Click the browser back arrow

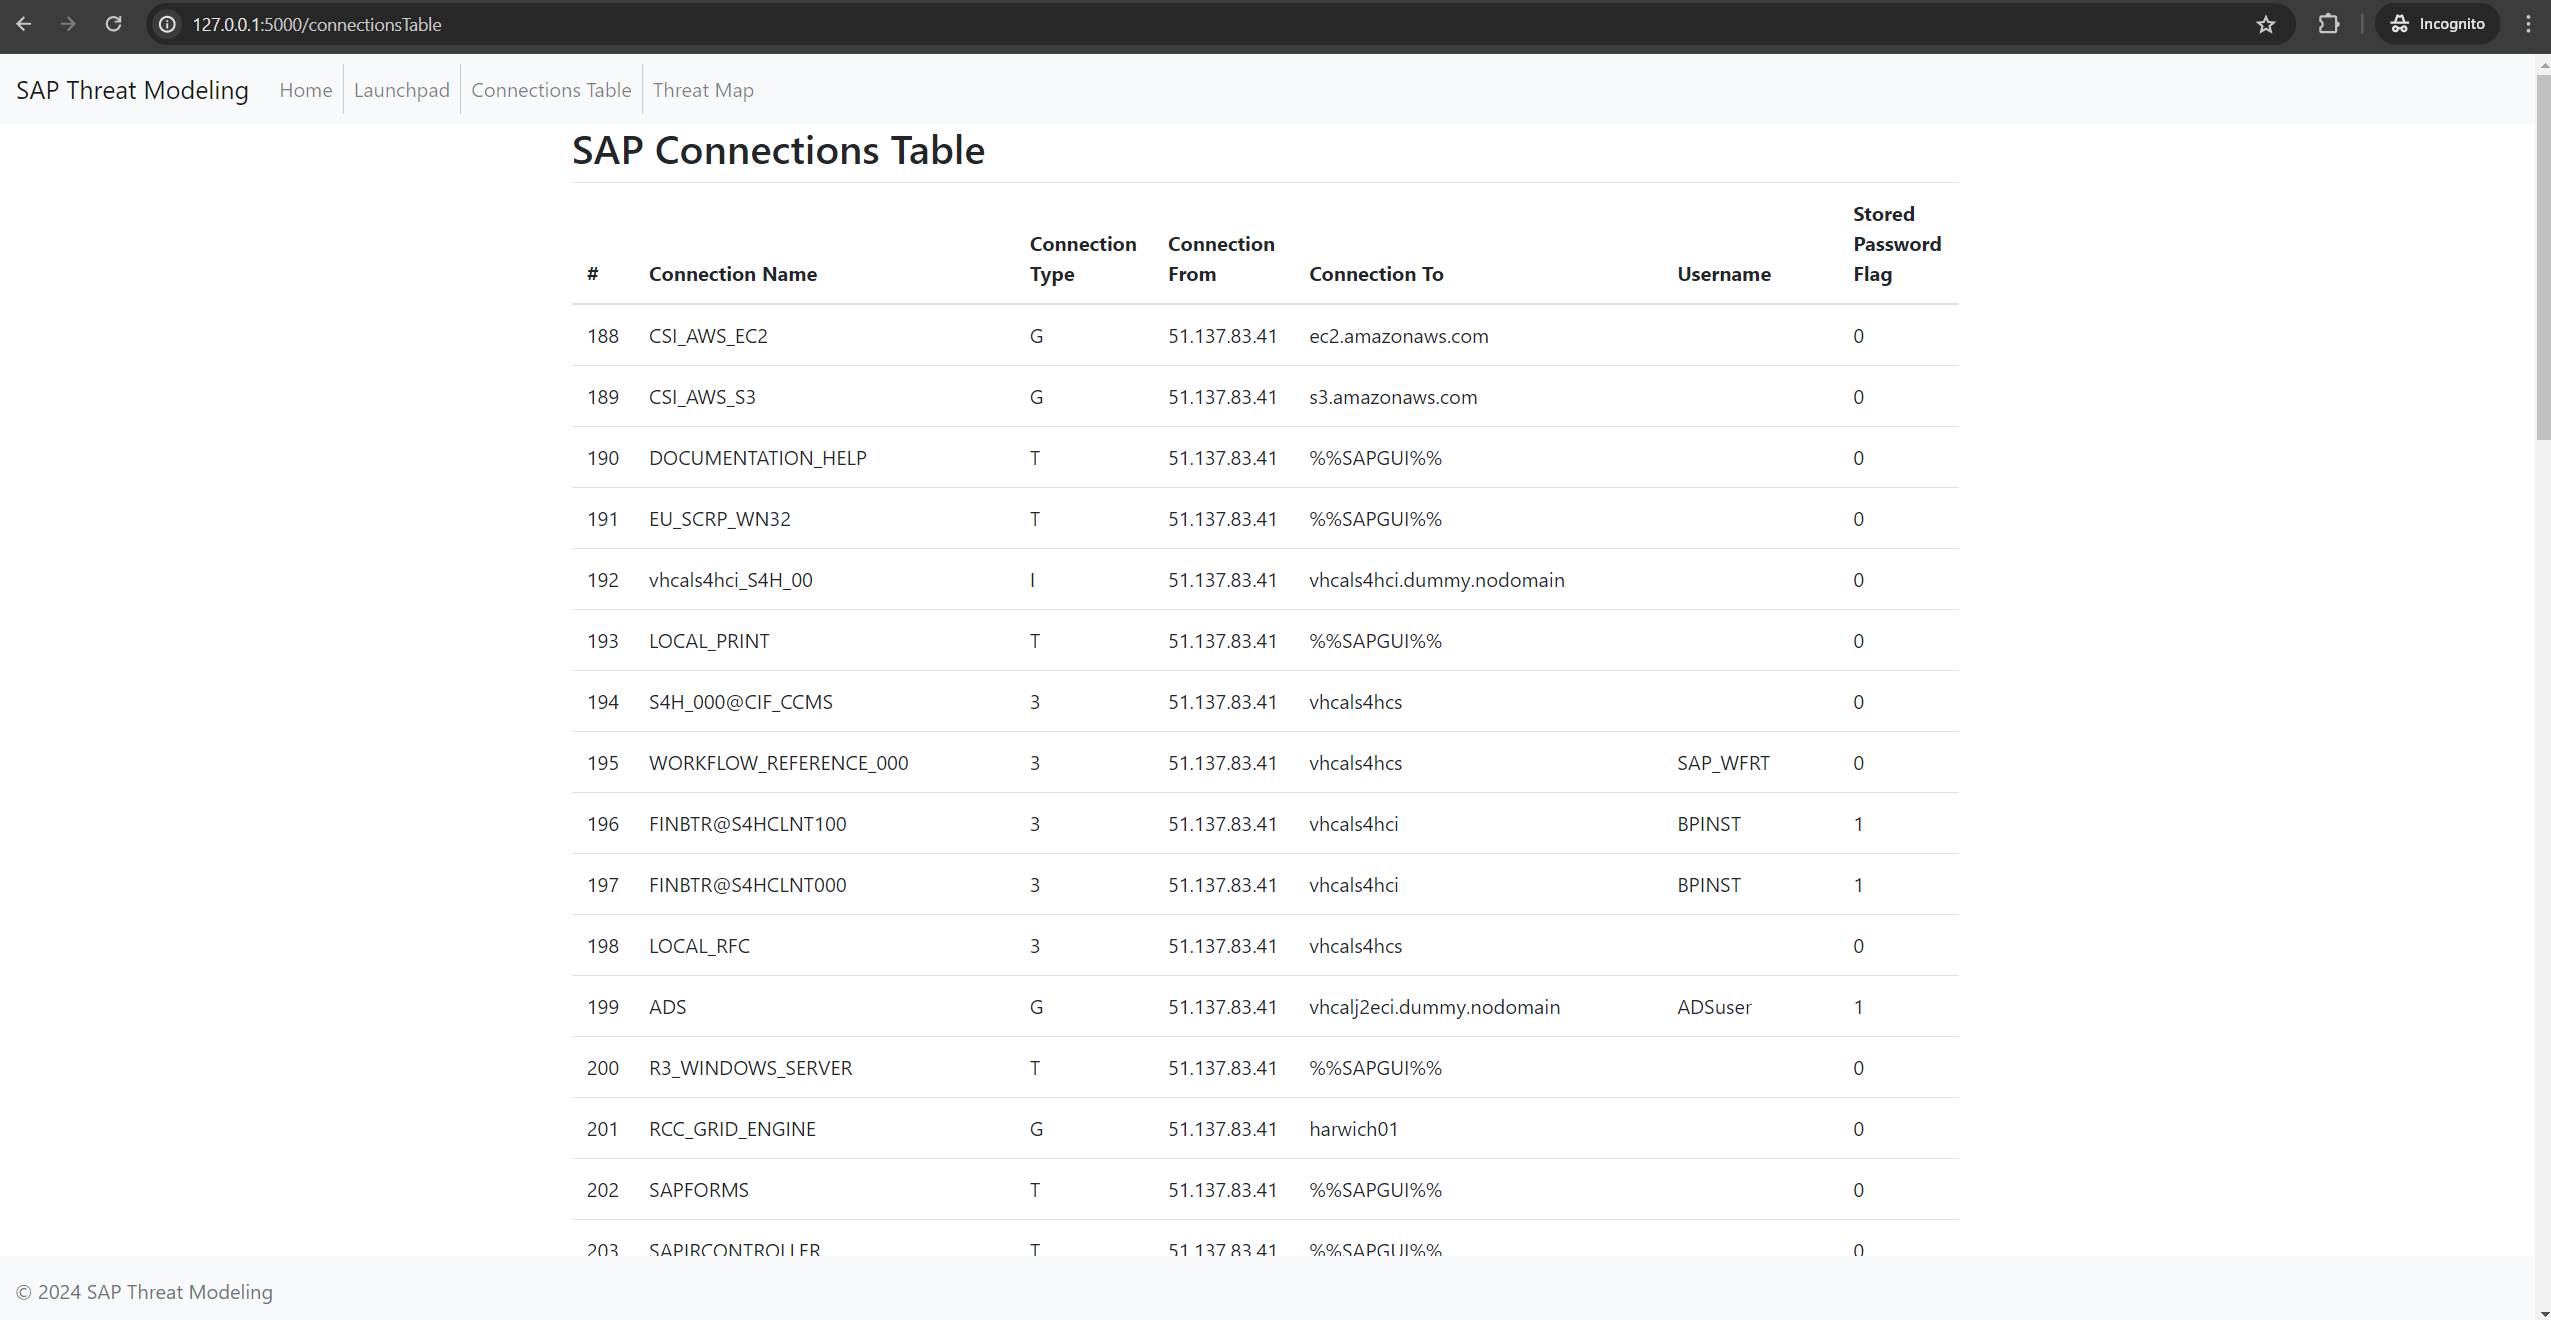(24, 24)
